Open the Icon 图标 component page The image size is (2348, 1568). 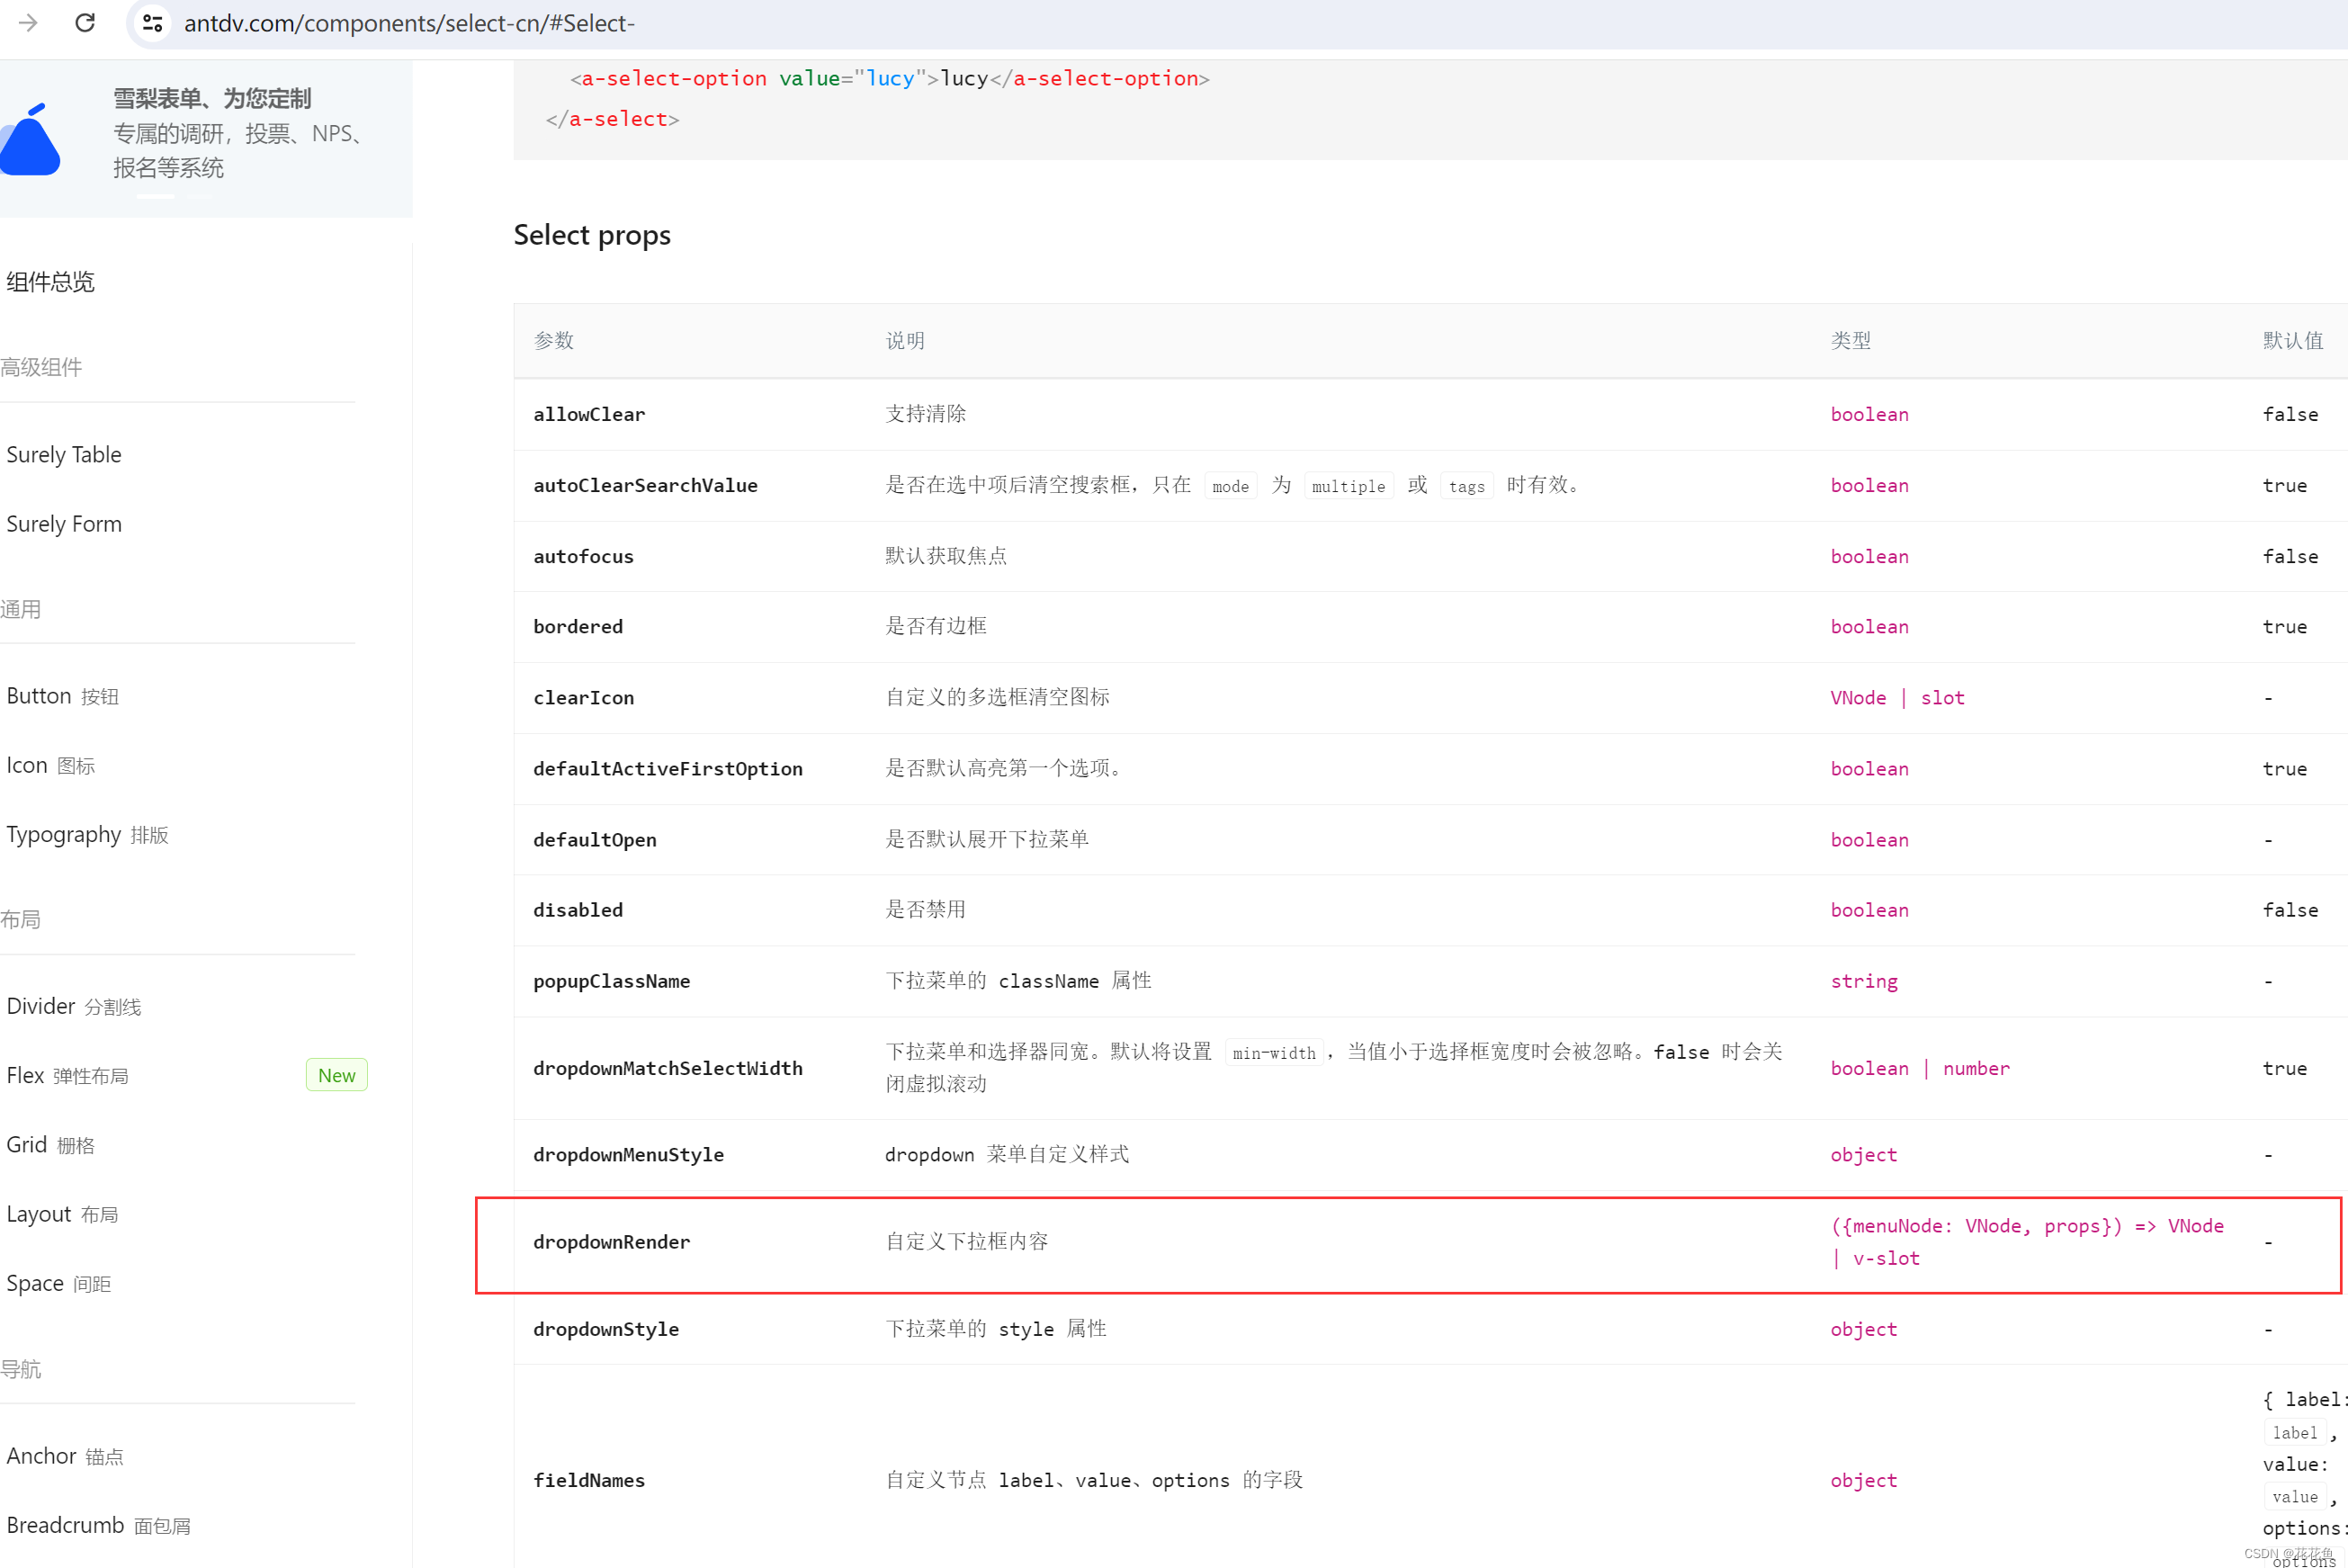click(x=51, y=766)
